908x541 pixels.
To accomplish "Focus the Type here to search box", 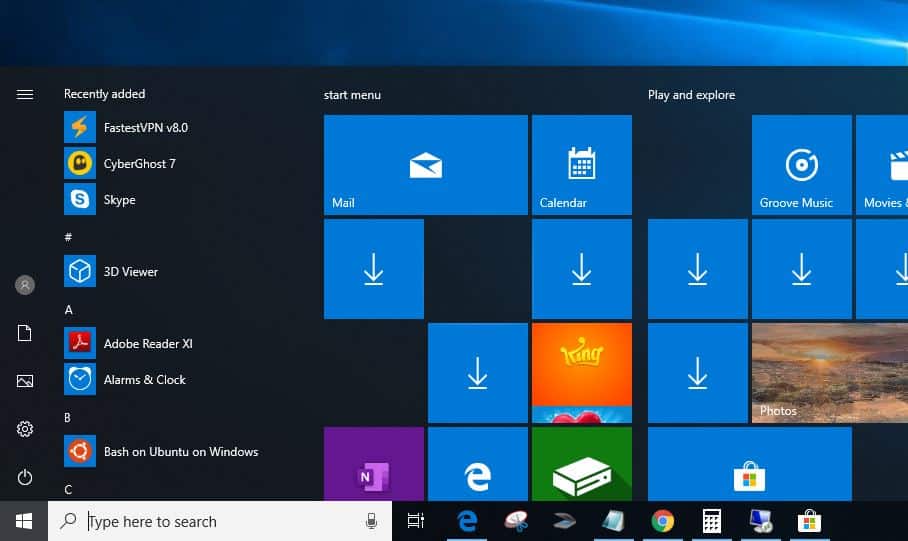I will 219,521.
